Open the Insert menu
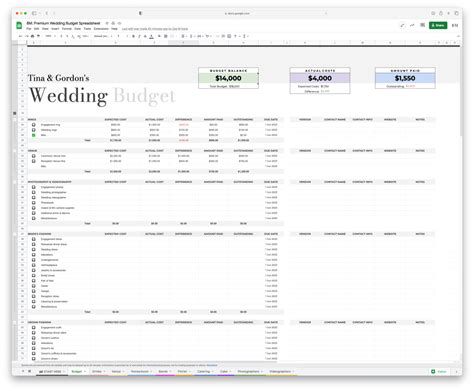Image resolution: width=474 pixels, height=391 pixels. 55,29
